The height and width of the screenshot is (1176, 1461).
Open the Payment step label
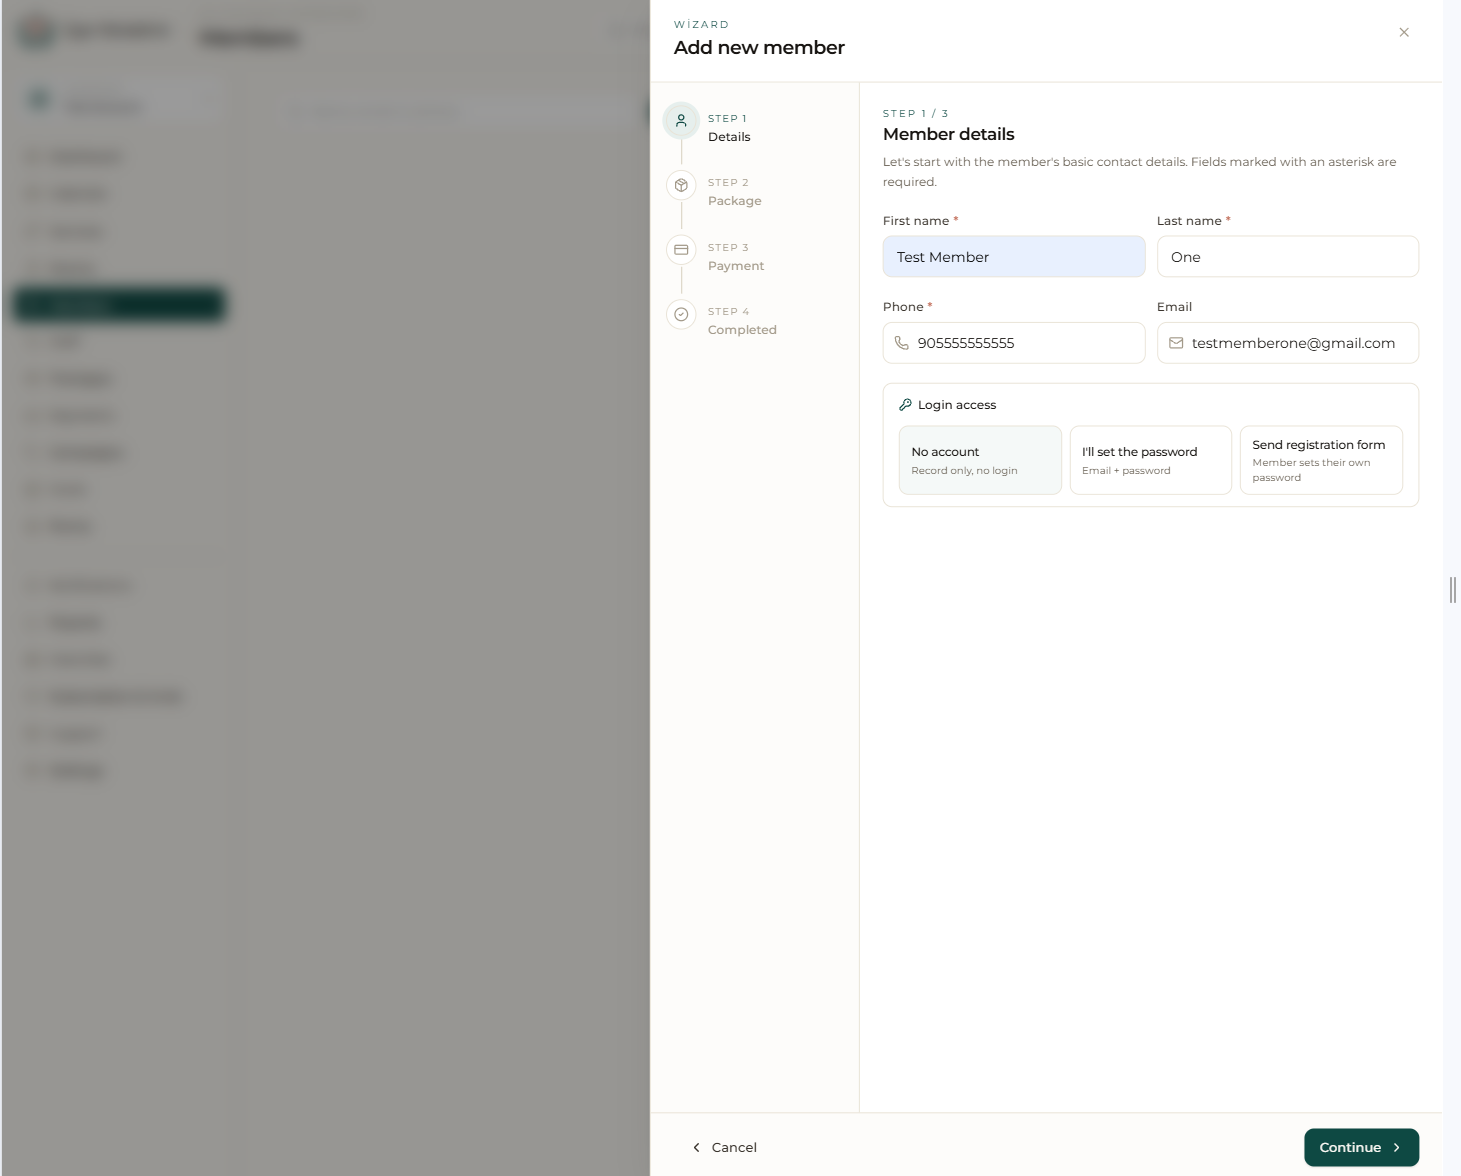[736, 266]
